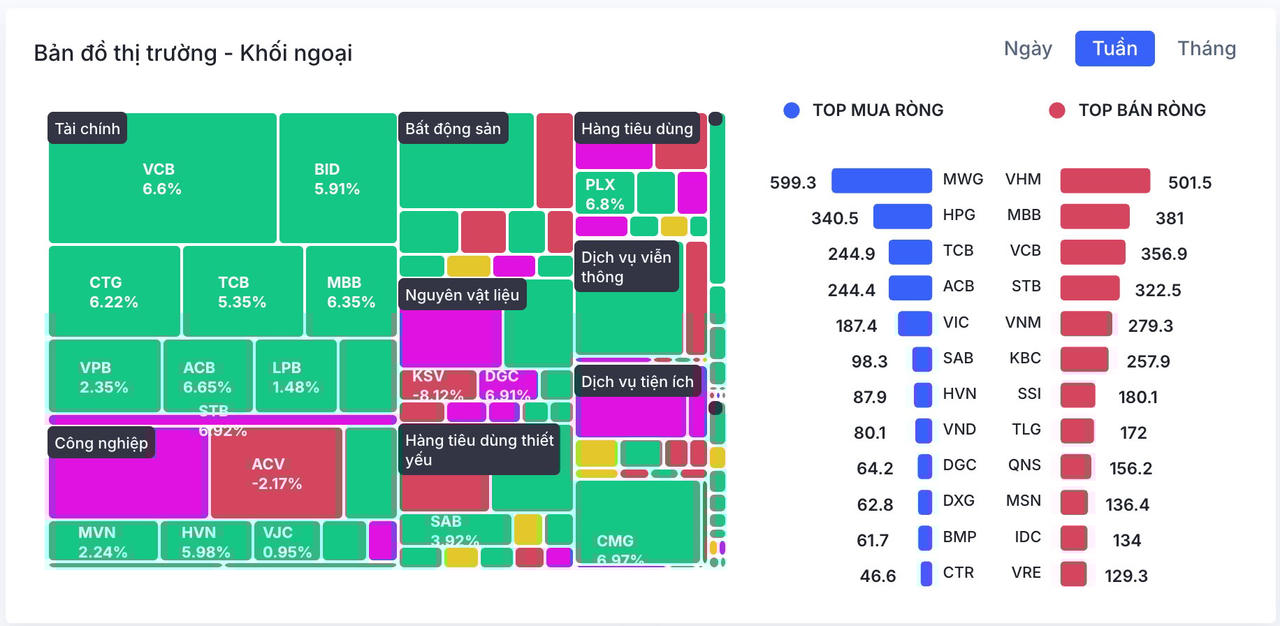
Task: Open the CTG 6.22% tile
Action: click(114, 291)
